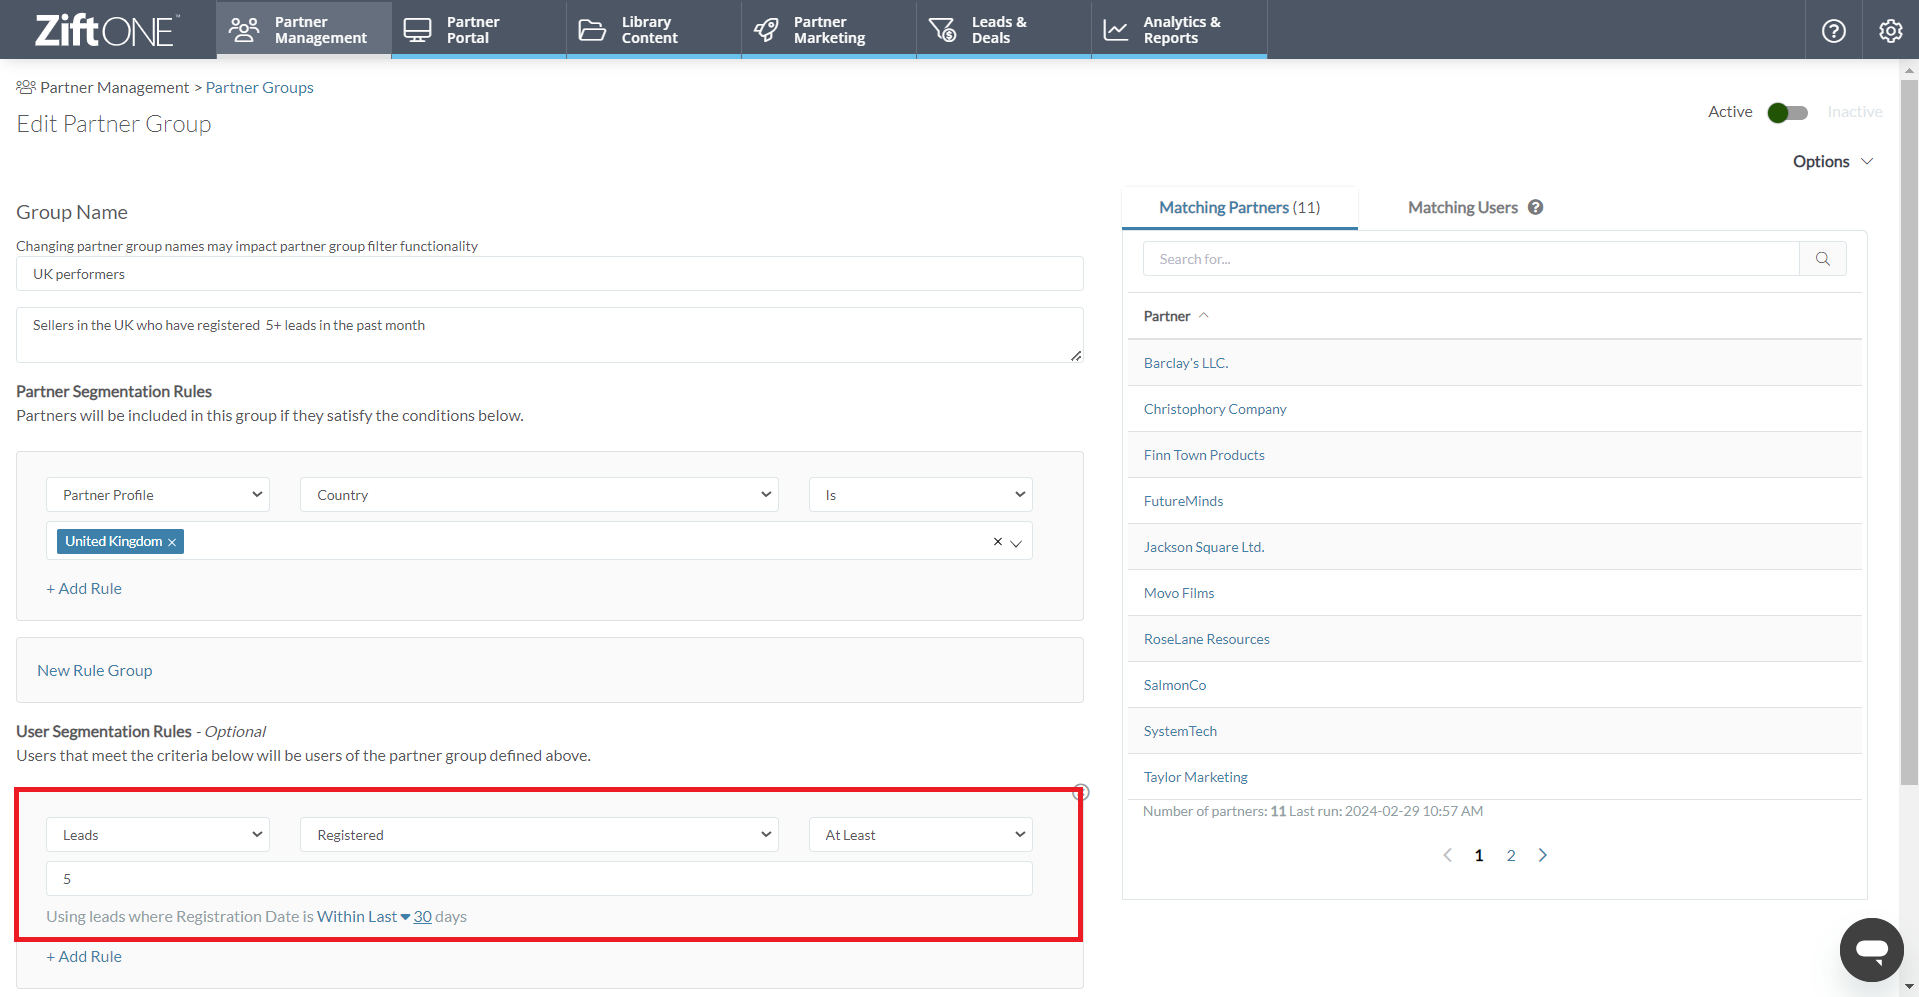
Task: Click the Partner Management breadcrumb icon
Action: (x=26, y=87)
